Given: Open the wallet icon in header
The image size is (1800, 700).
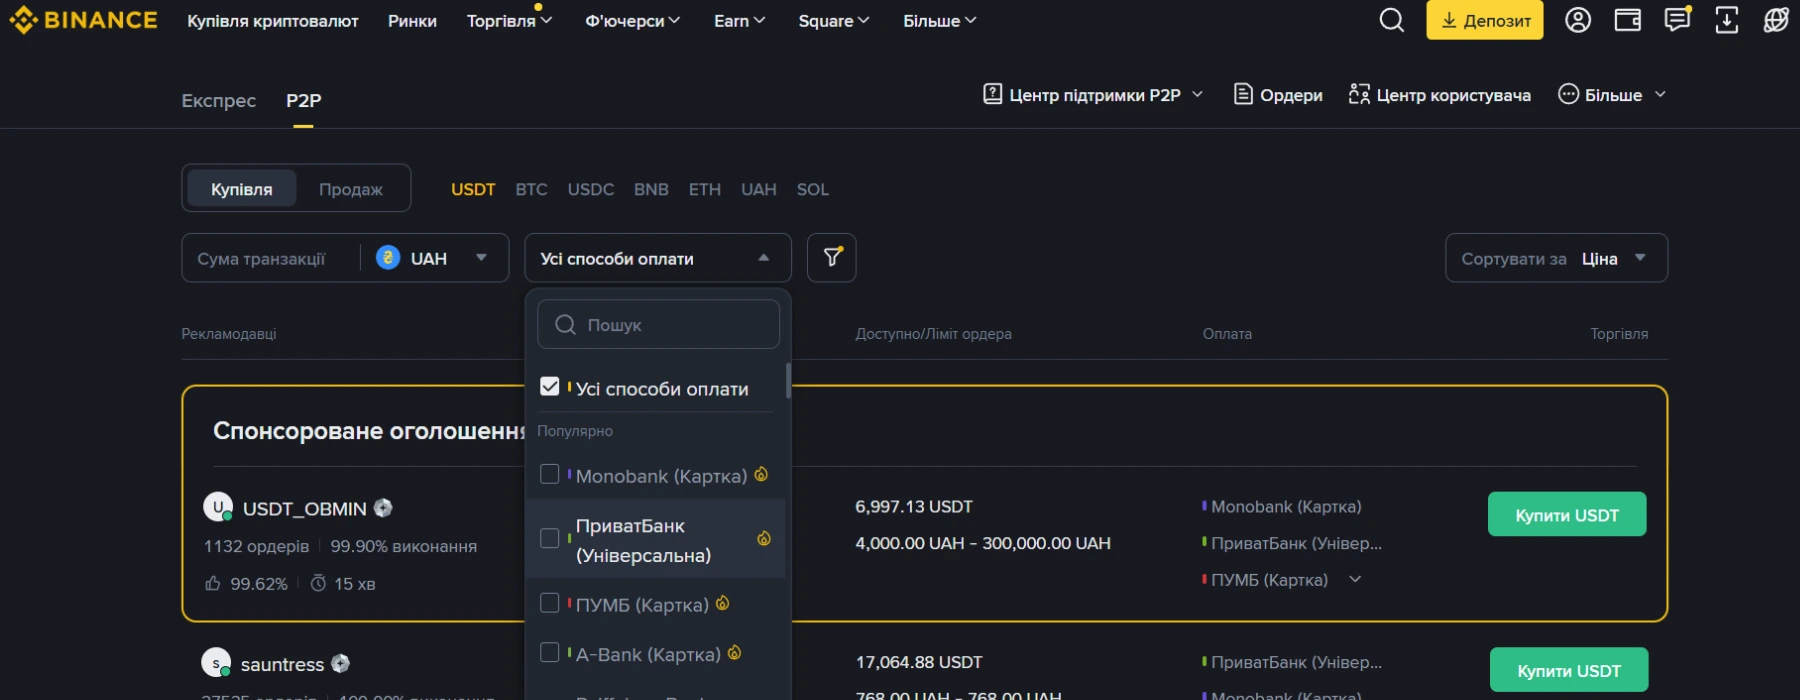Looking at the screenshot, I should (1628, 20).
